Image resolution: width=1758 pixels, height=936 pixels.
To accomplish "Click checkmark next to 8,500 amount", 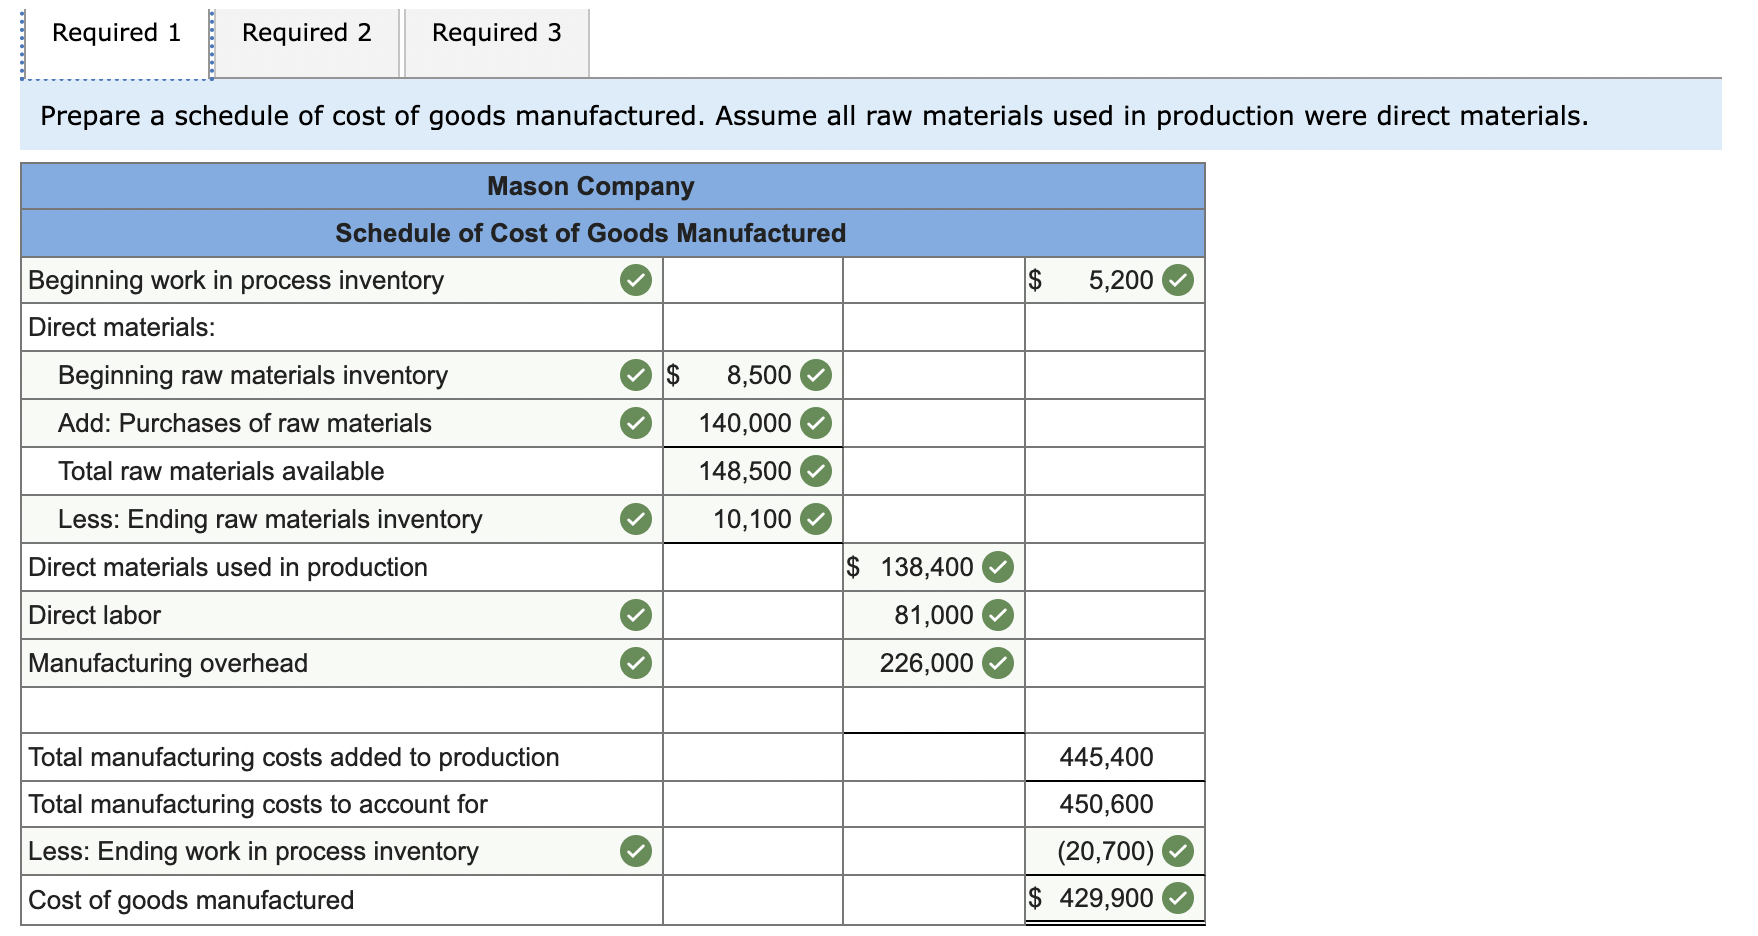I will click(816, 375).
